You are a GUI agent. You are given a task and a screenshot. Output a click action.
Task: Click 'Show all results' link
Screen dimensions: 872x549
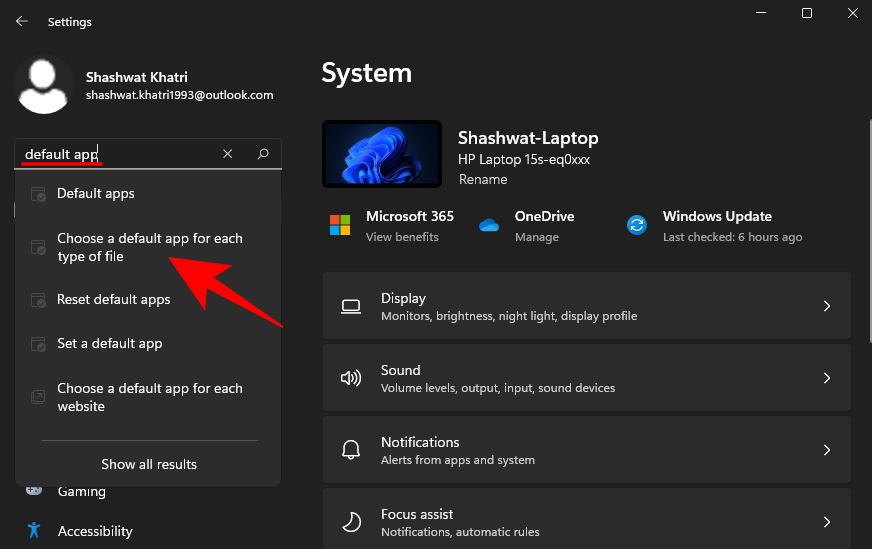(x=149, y=464)
